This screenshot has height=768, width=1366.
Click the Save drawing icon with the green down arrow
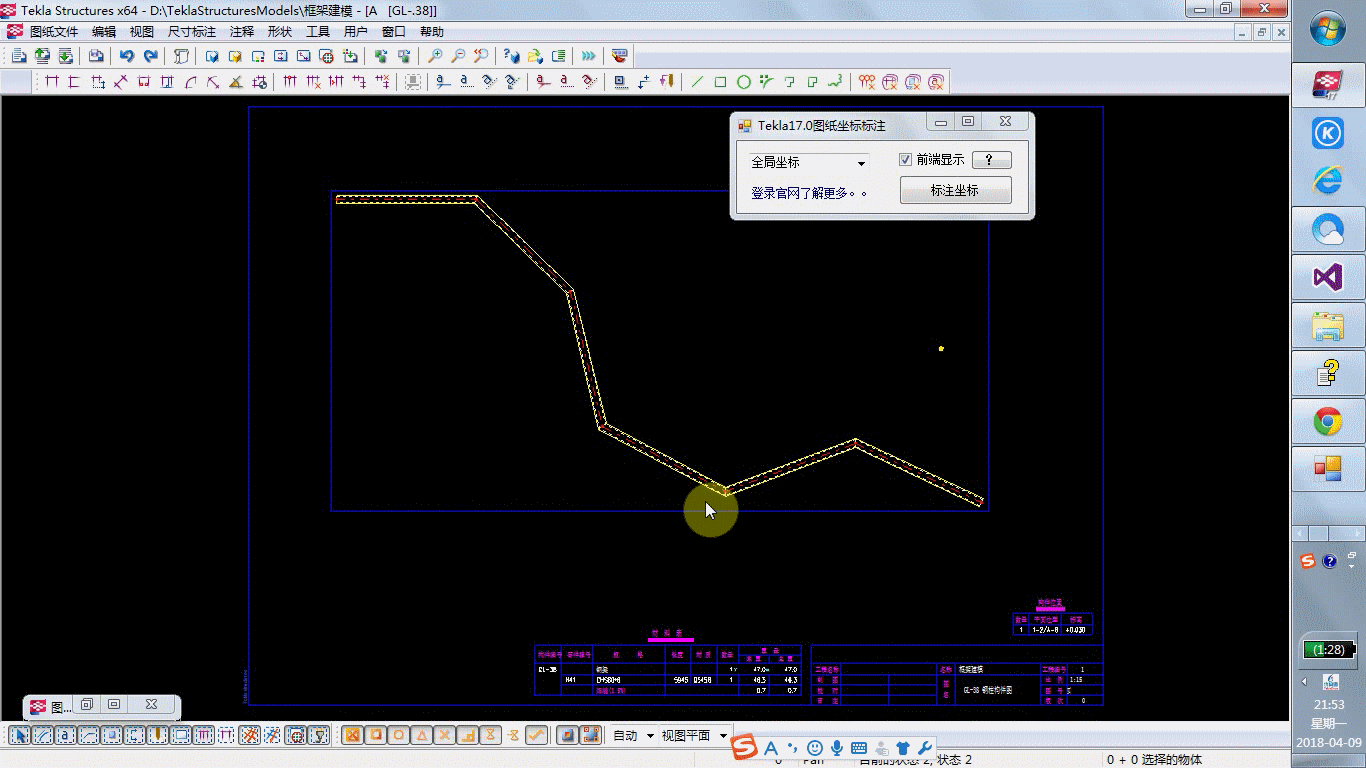[x=64, y=56]
